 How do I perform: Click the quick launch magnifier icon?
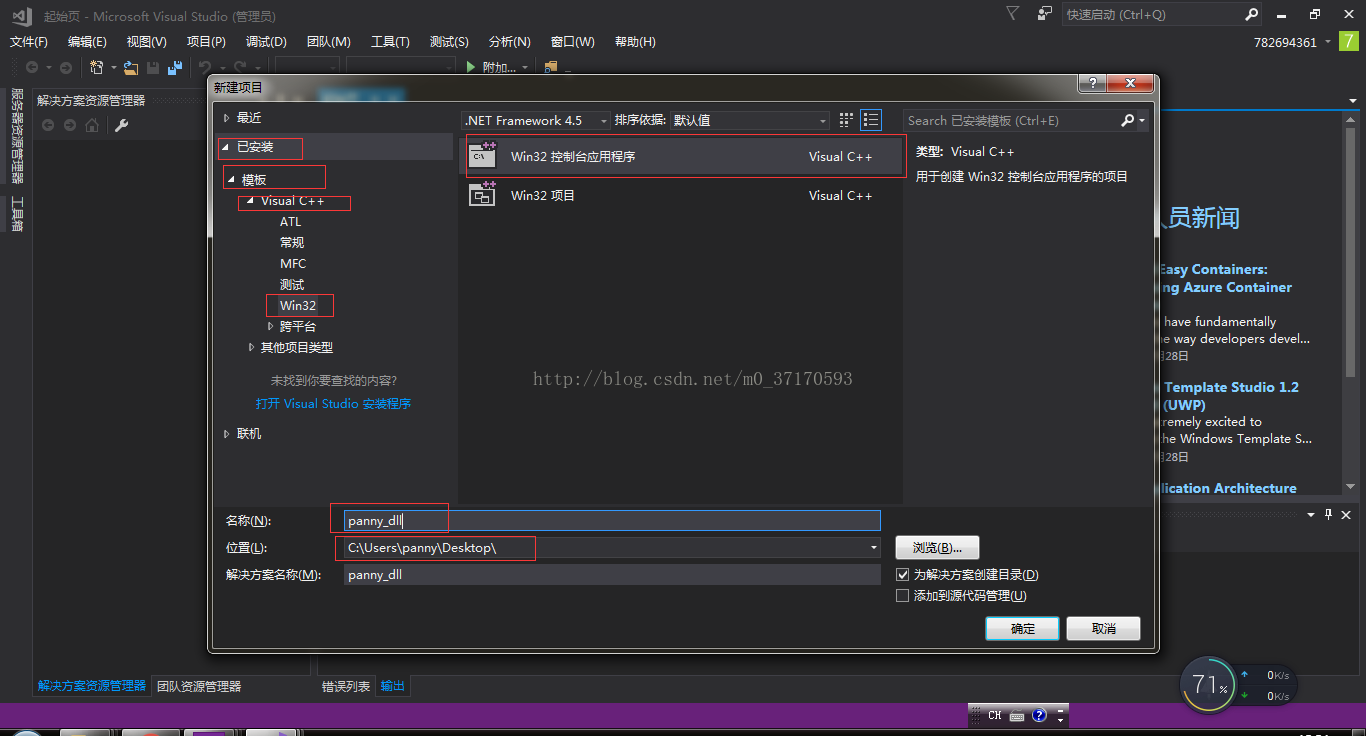click(1252, 14)
